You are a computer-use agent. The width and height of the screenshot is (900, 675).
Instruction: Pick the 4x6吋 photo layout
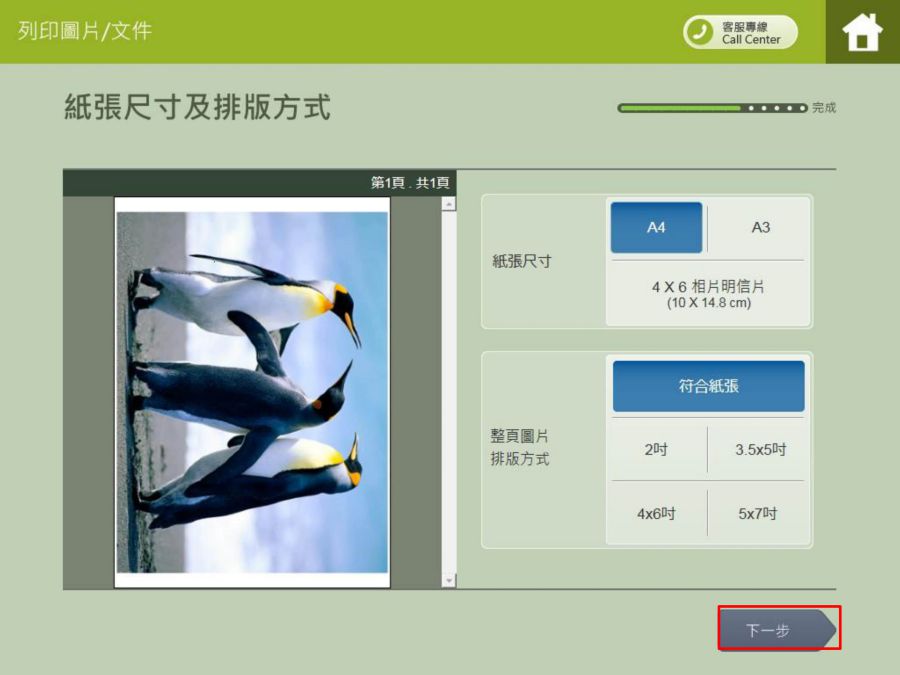[656, 514]
